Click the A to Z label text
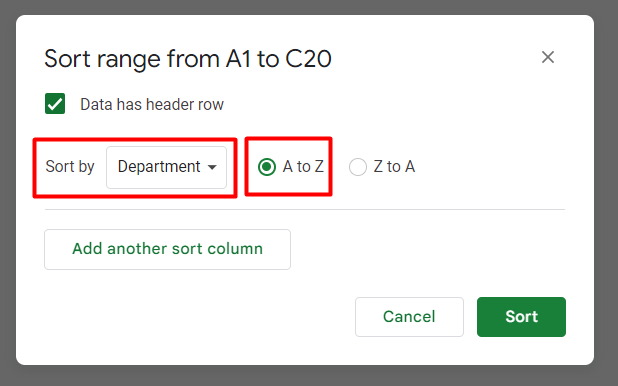The height and width of the screenshot is (386, 618). pyautogui.click(x=303, y=166)
